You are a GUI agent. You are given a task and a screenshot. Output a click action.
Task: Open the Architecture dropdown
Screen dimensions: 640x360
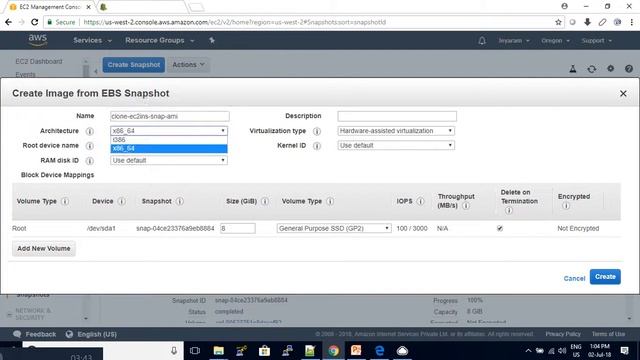point(169,131)
